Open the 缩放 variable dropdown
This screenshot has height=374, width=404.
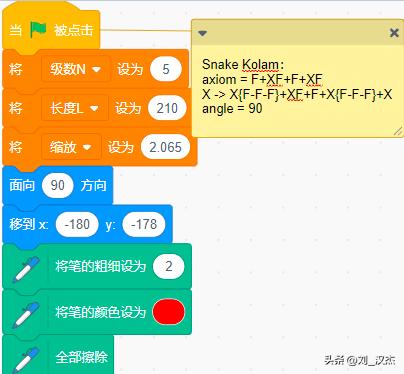[x=71, y=147]
